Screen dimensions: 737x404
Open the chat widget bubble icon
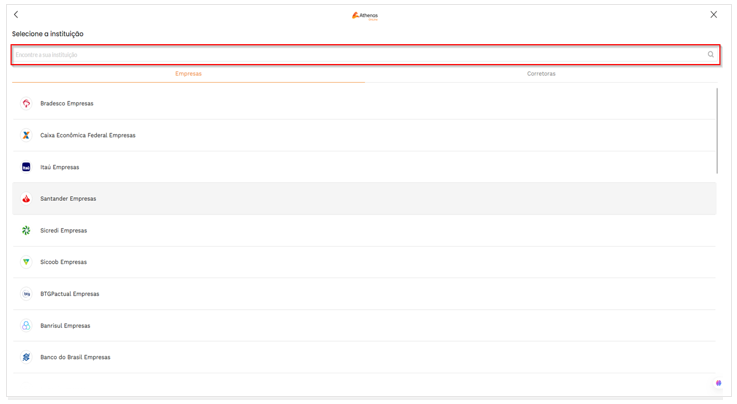click(x=718, y=383)
